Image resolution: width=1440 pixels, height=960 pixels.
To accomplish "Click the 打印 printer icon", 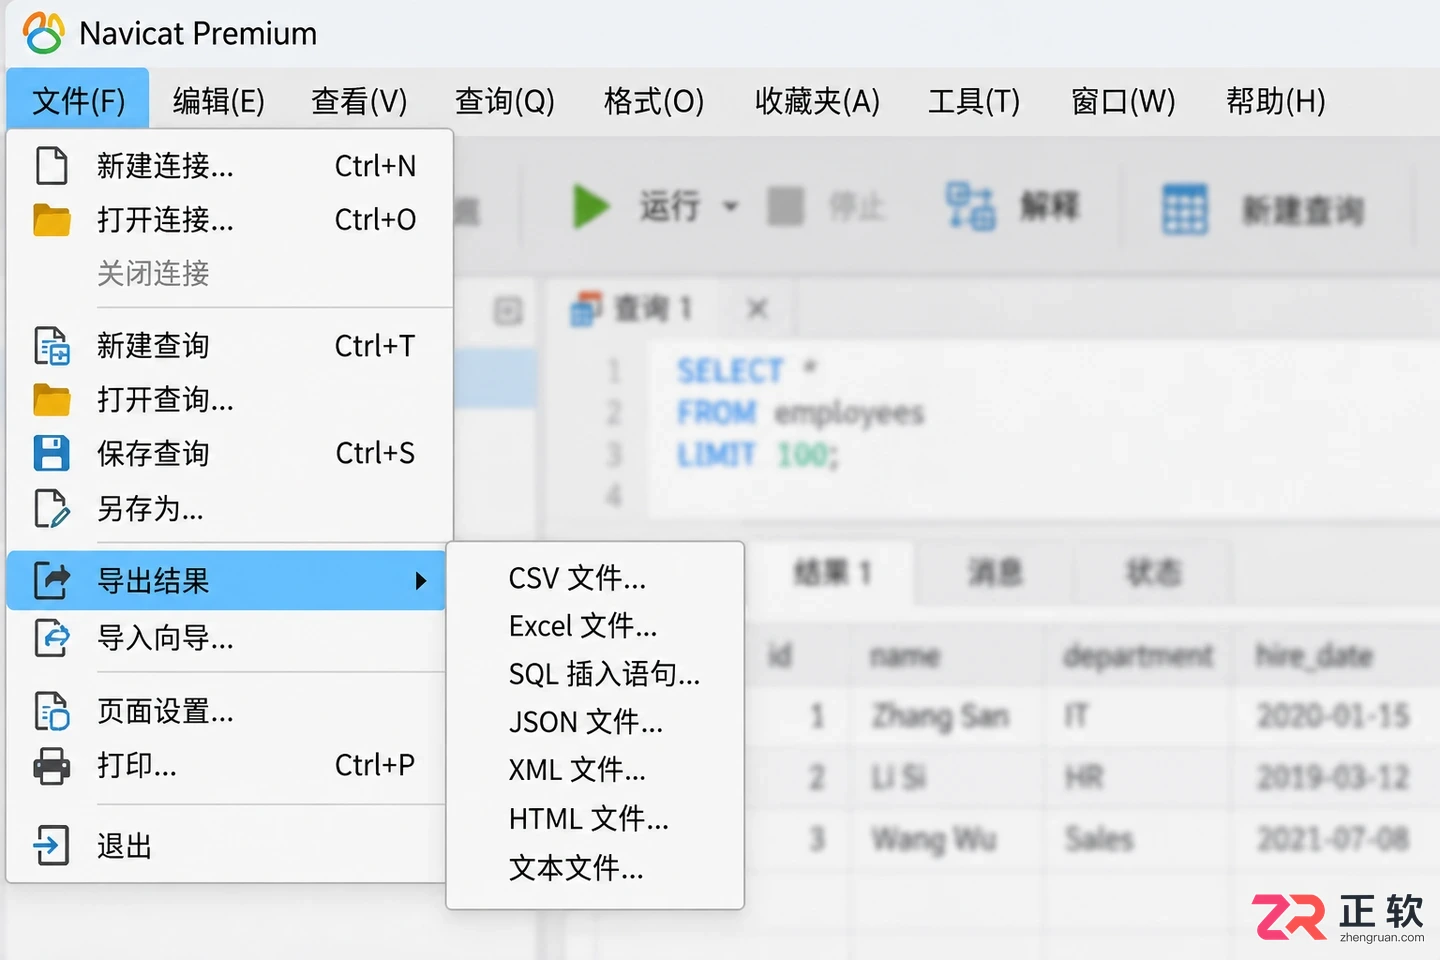I will 52,766.
